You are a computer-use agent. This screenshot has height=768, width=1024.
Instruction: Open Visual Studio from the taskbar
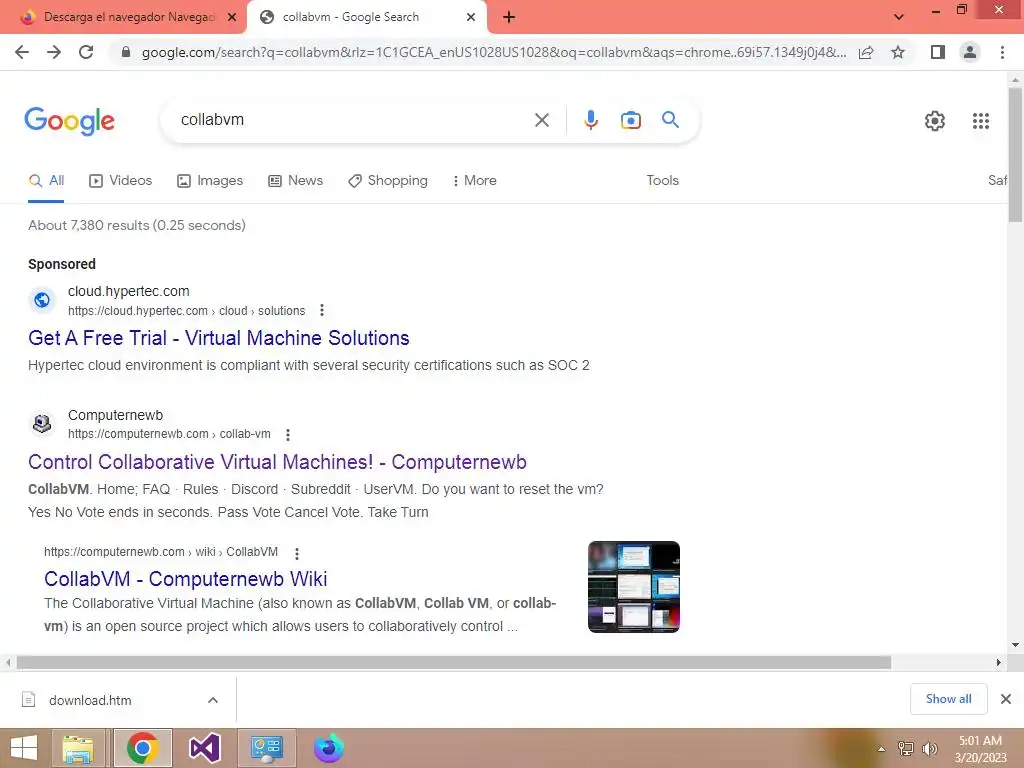tap(204, 748)
